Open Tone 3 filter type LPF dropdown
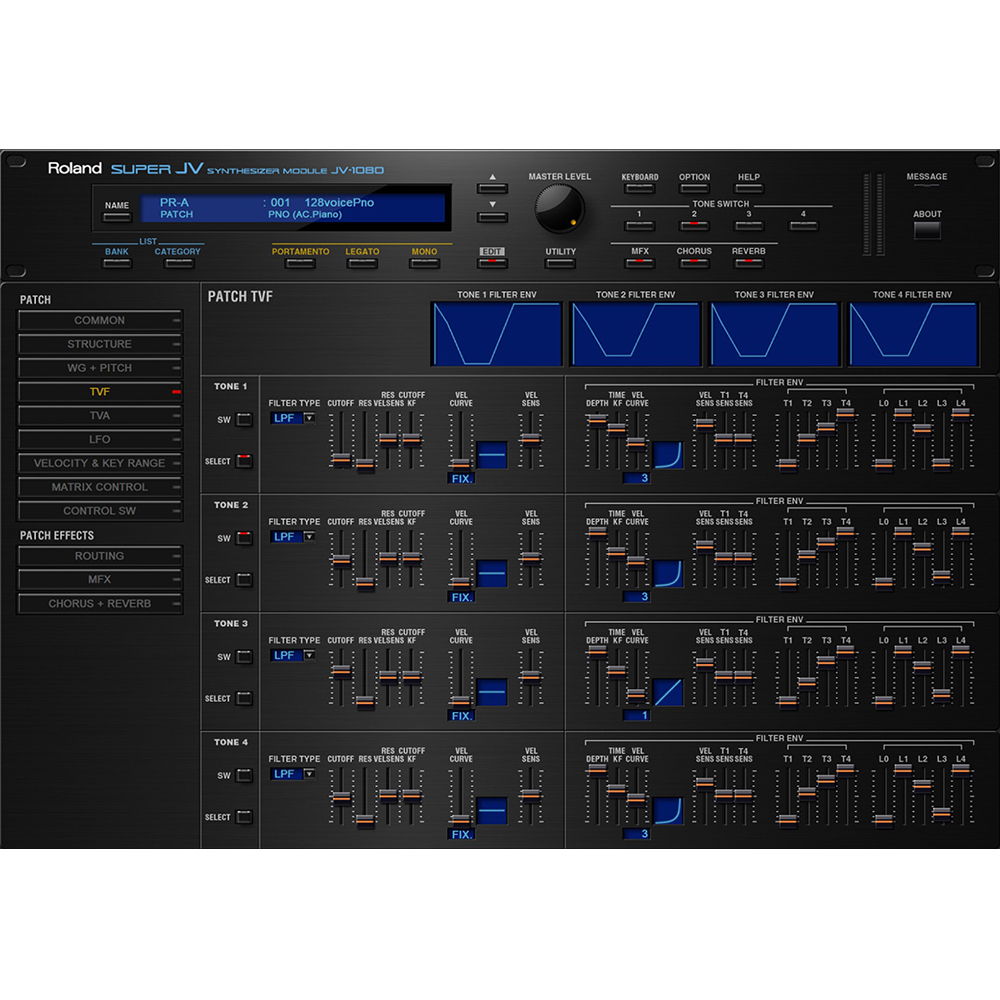 pyautogui.click(x=292, y=656)
